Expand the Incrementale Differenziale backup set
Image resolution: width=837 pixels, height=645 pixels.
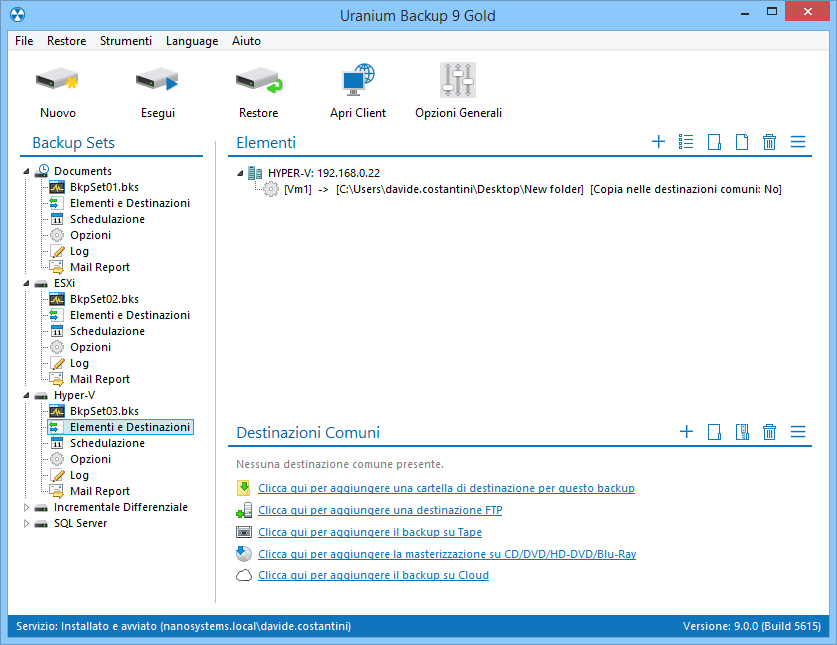click(x=26, y=507)
